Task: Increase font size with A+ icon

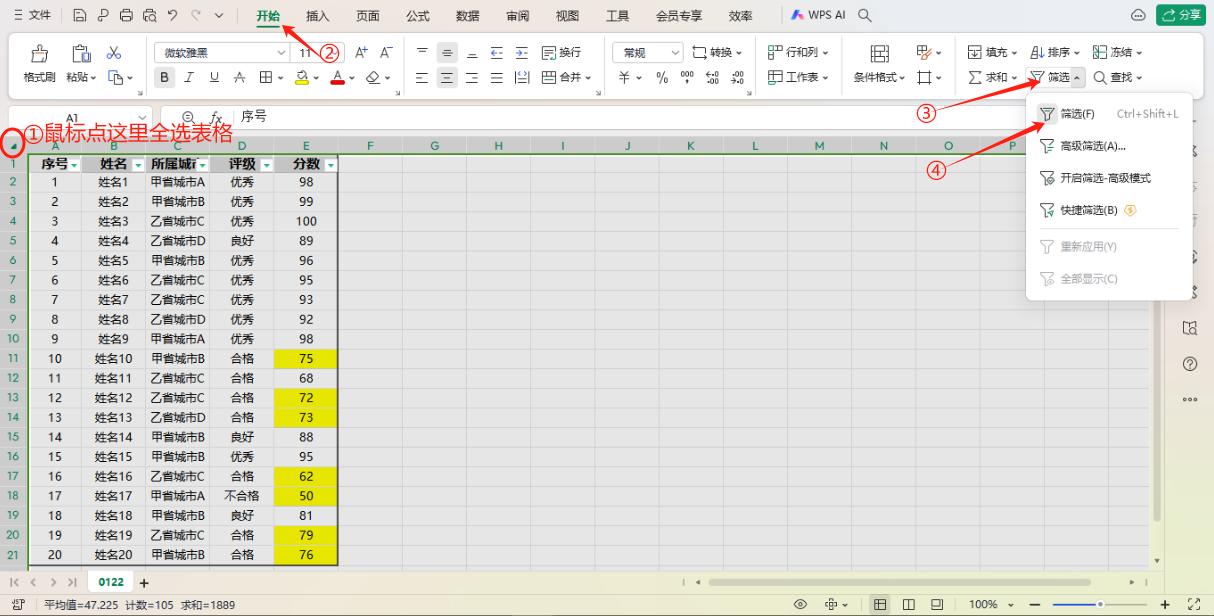Action: point(362,52)
